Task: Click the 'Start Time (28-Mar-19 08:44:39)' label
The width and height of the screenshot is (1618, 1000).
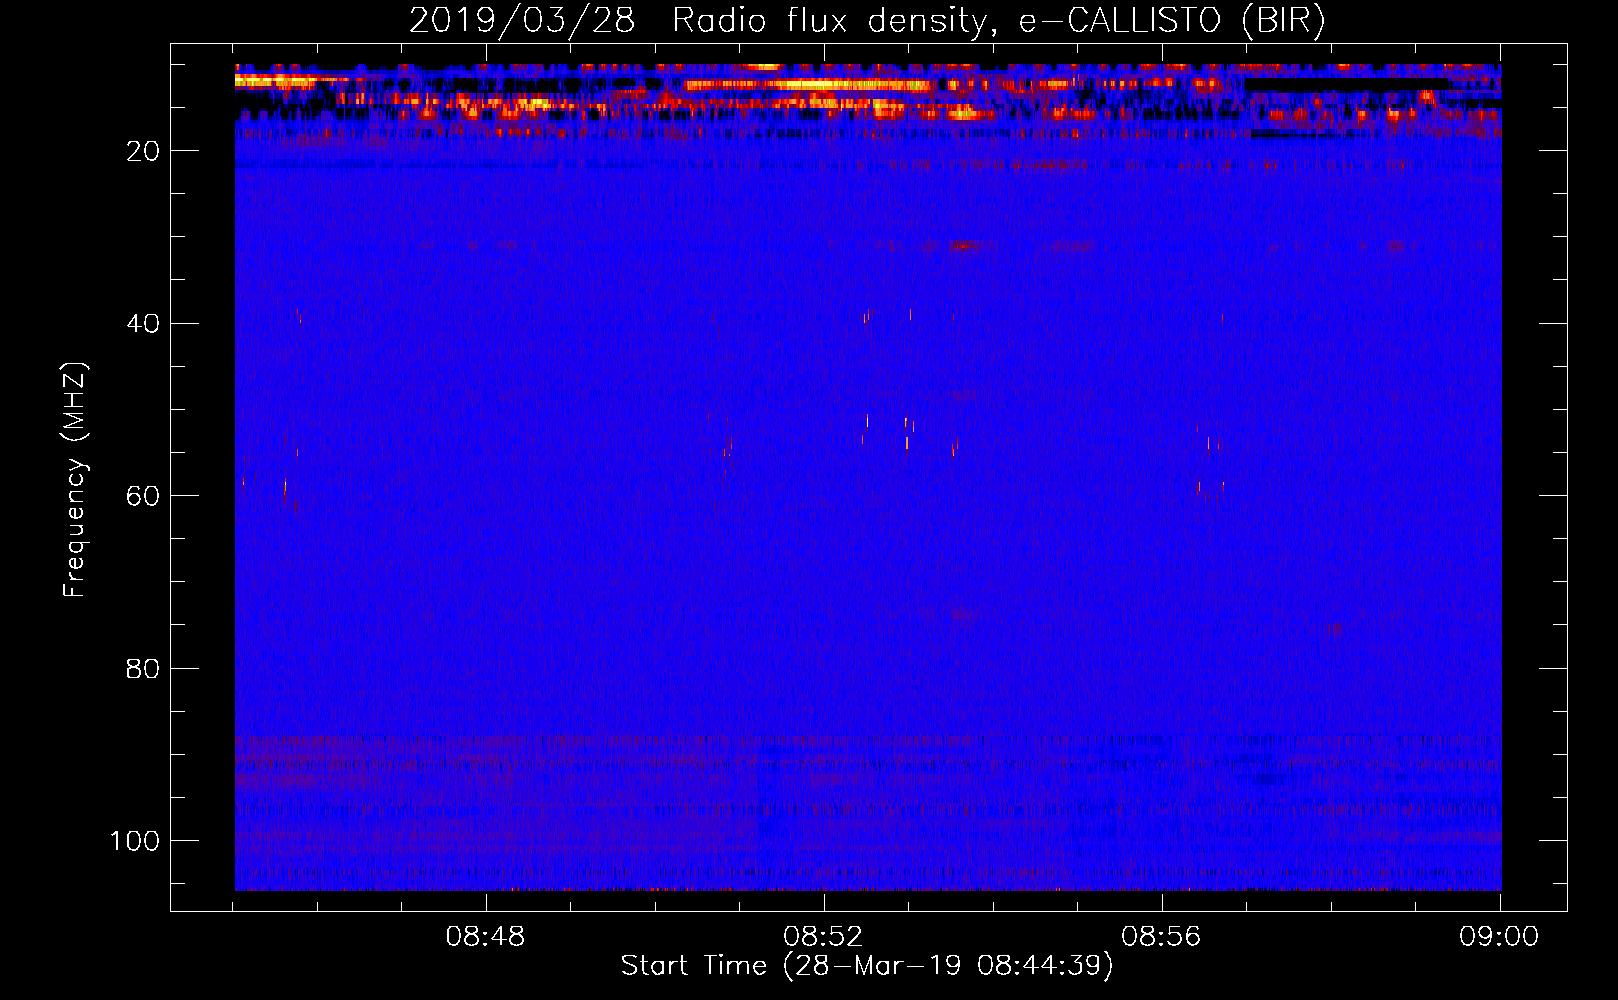Action: tap(867, 966)
